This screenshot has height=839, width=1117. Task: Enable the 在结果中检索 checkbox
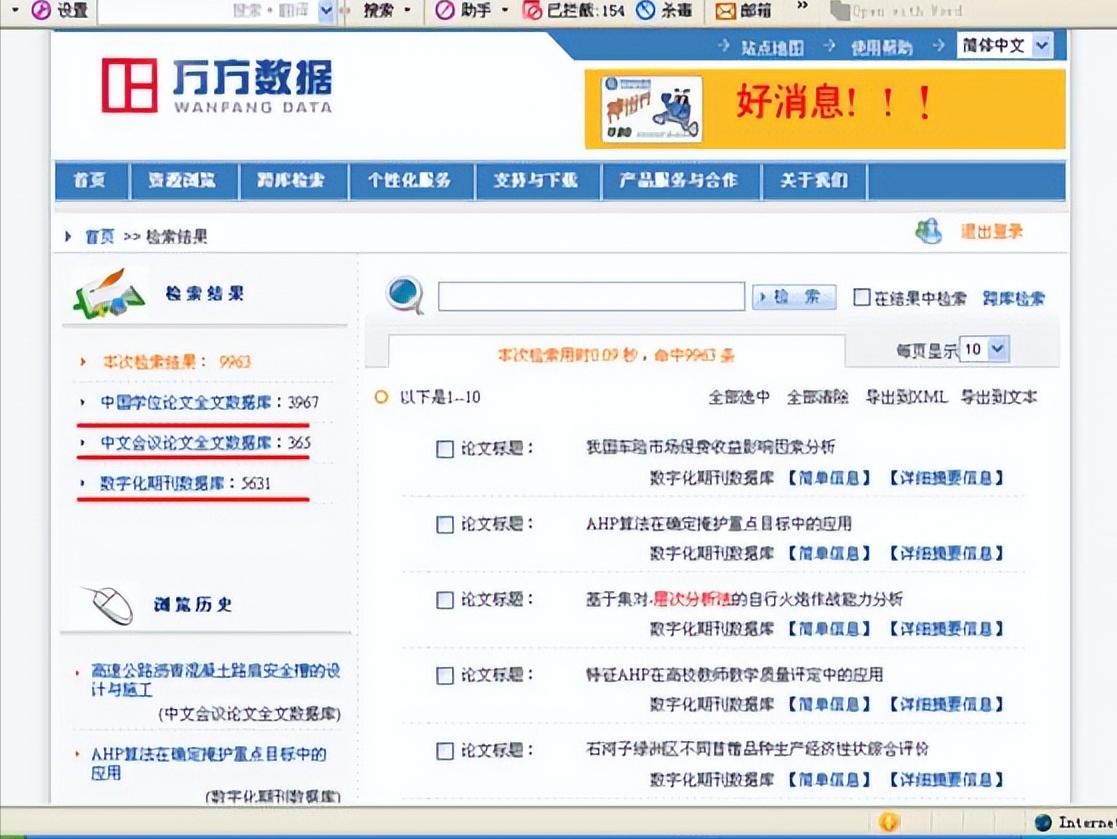click(x=861, y=296)
